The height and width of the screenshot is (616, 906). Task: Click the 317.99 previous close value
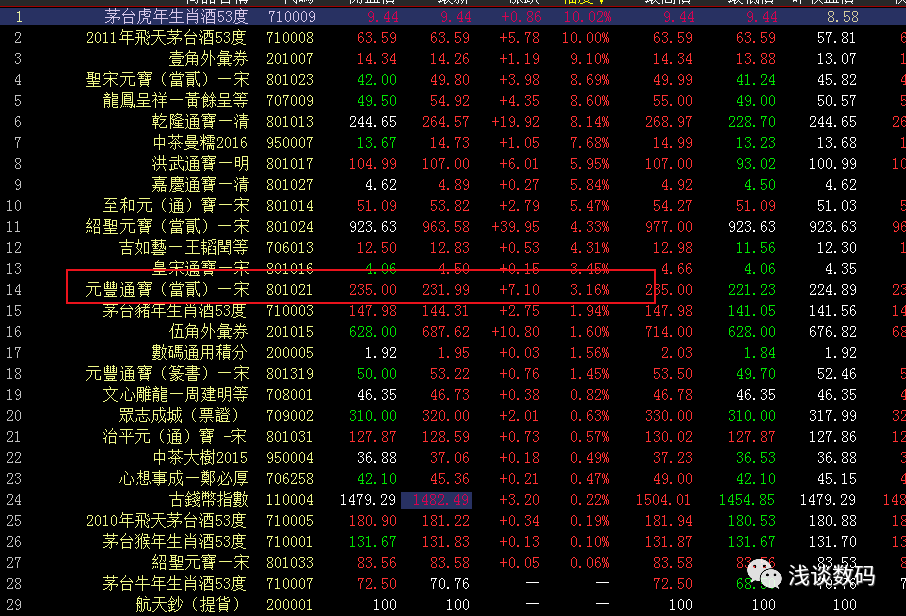point(833,415)
